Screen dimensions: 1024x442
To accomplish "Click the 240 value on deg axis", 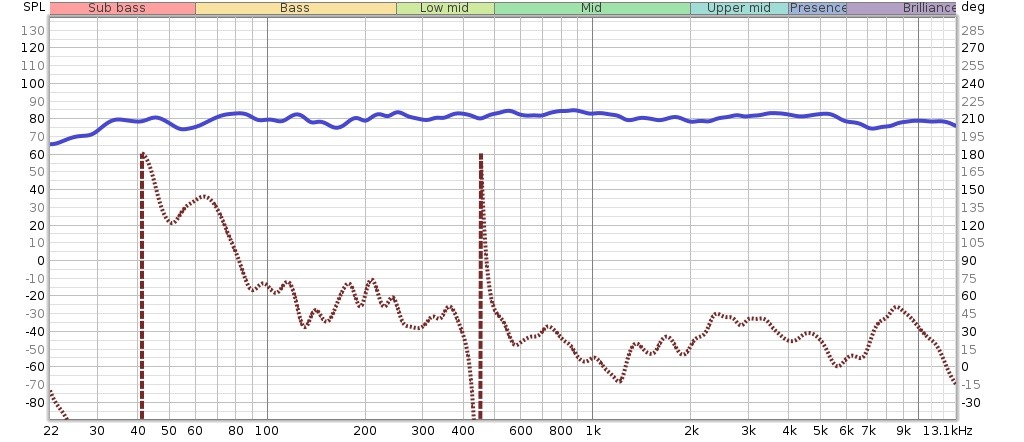I will 971,84.
